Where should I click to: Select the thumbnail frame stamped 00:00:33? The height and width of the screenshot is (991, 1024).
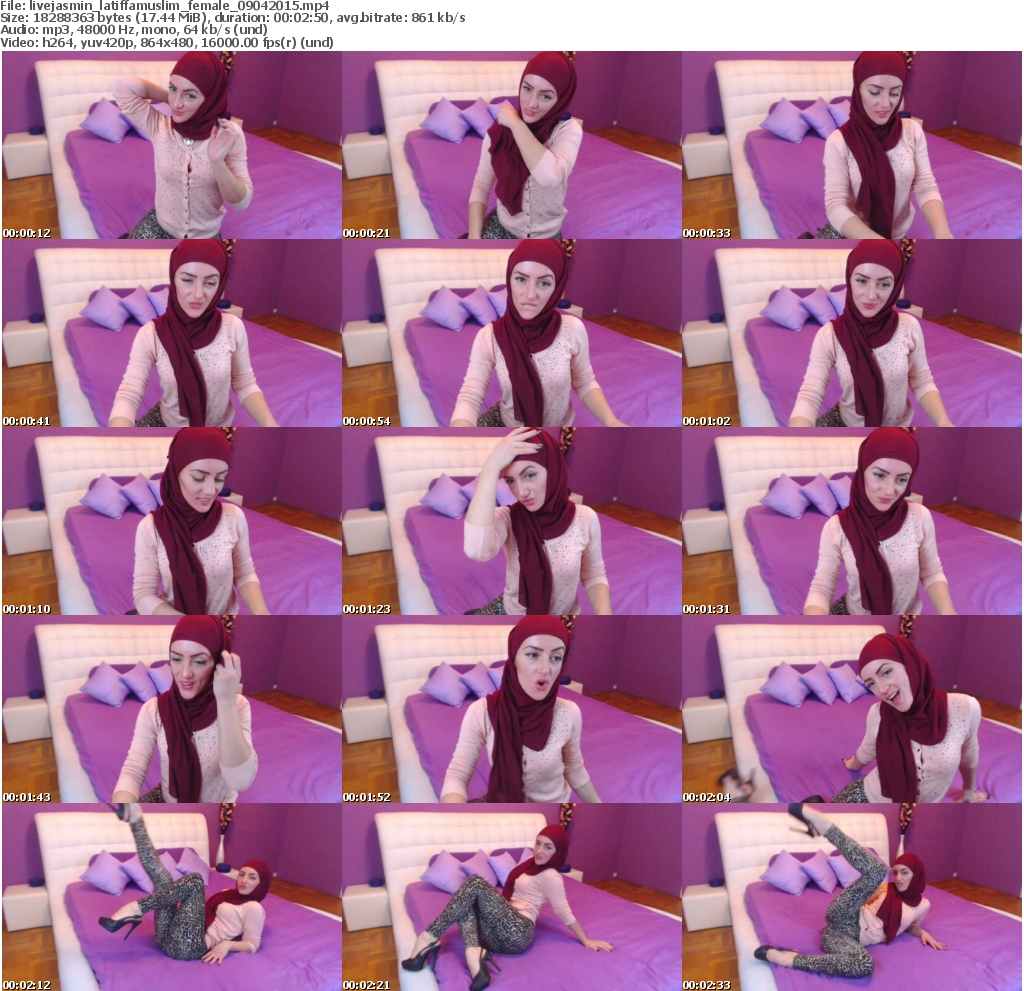(852, 145)
